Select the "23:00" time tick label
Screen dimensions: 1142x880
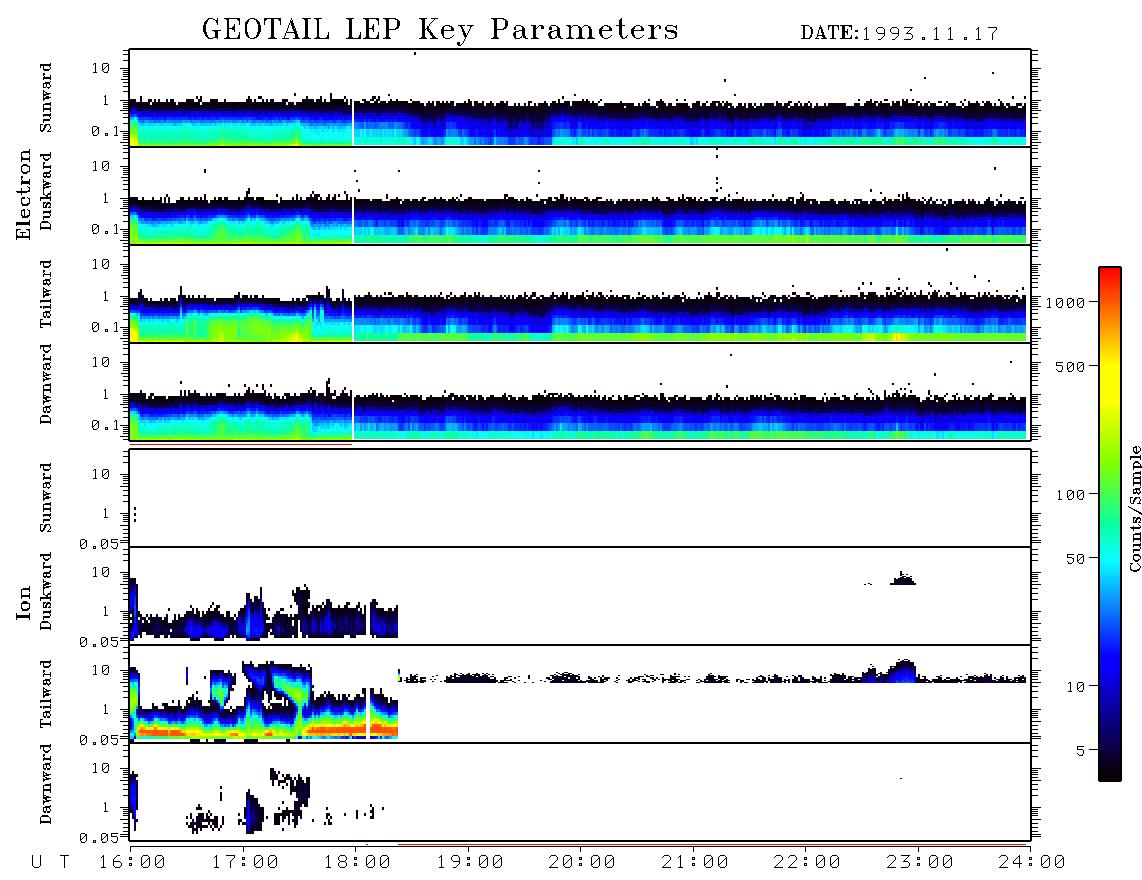(920, 863)
